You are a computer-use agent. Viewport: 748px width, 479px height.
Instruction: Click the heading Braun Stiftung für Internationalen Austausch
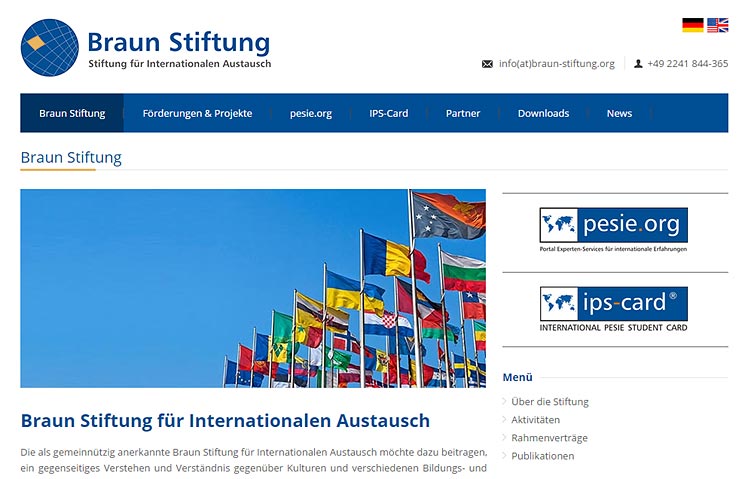click(x=225, y=421)
